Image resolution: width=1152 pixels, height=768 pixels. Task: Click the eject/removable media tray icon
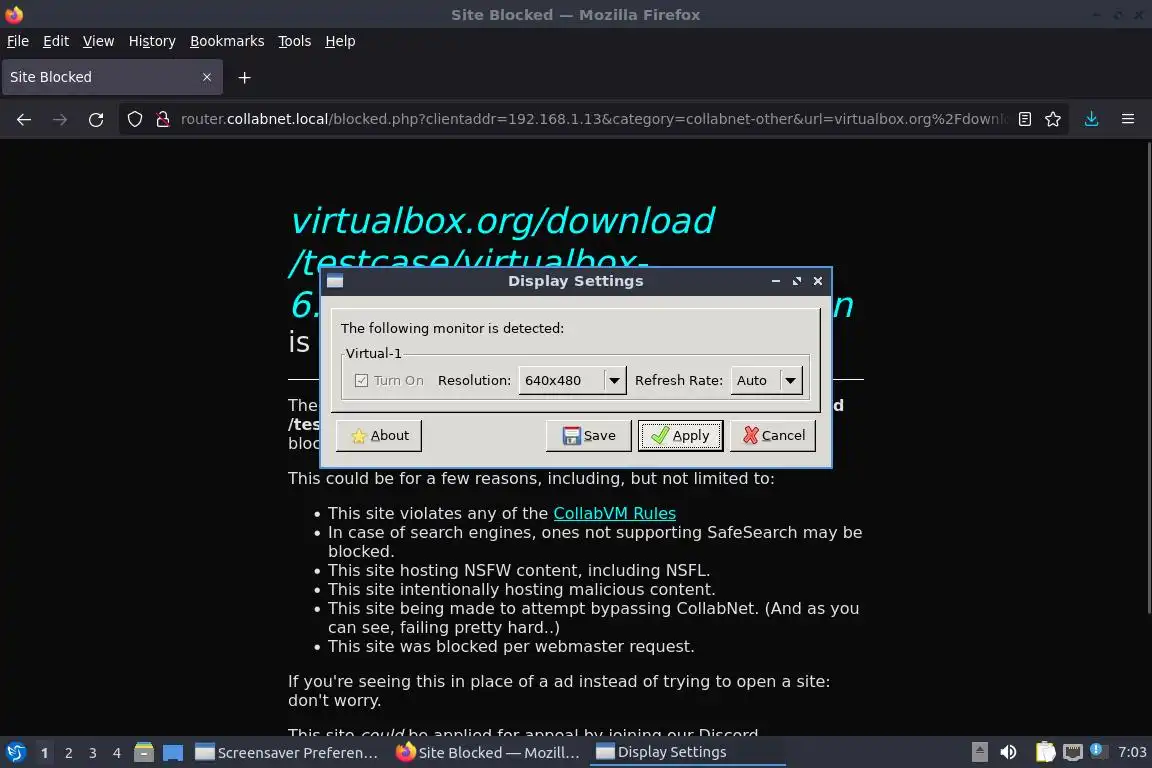click(x=979, y=752)
